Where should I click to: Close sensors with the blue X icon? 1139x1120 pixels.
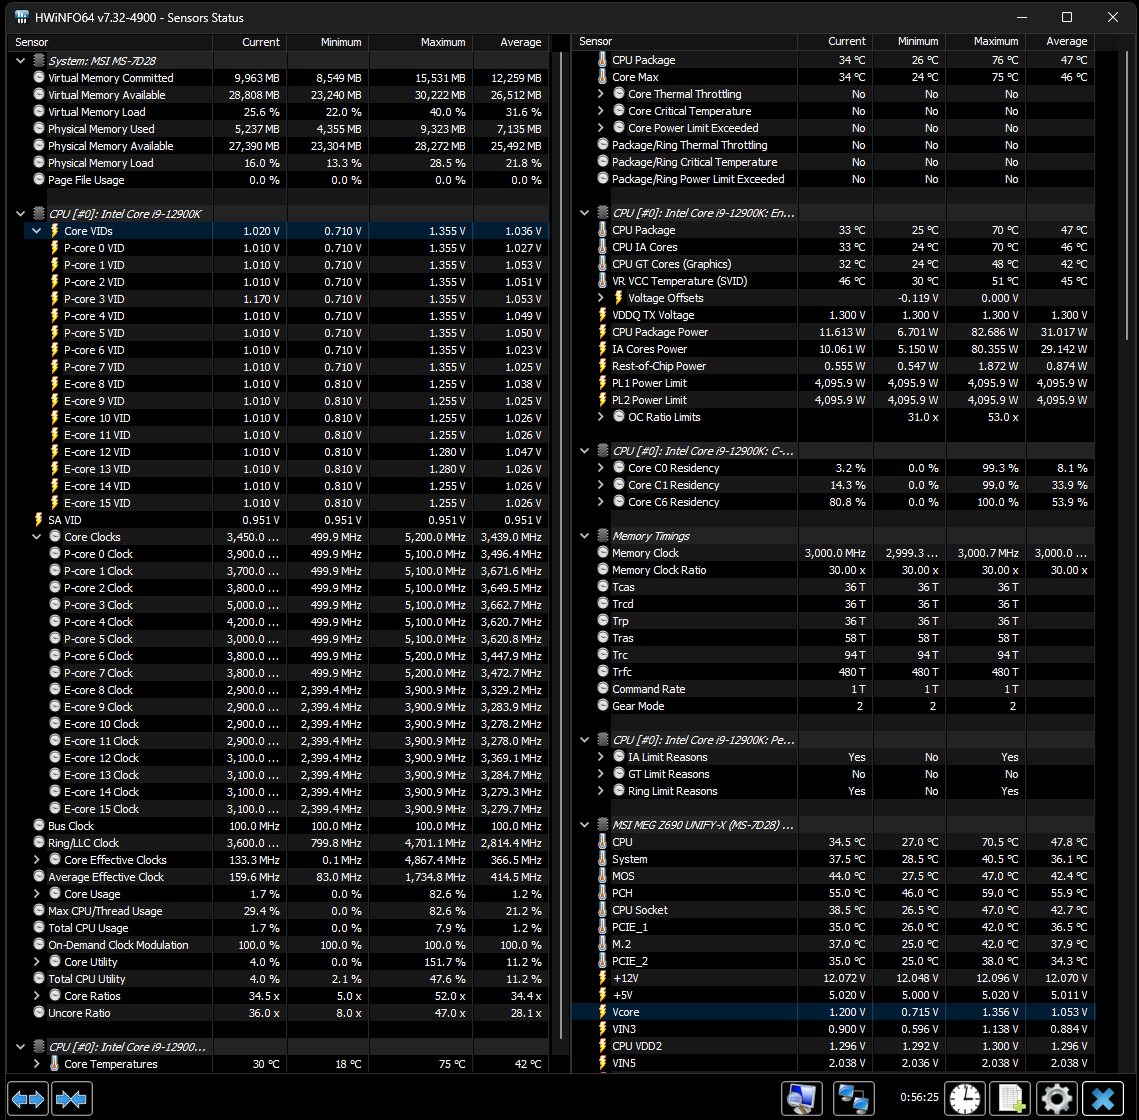point(1103,1098)
